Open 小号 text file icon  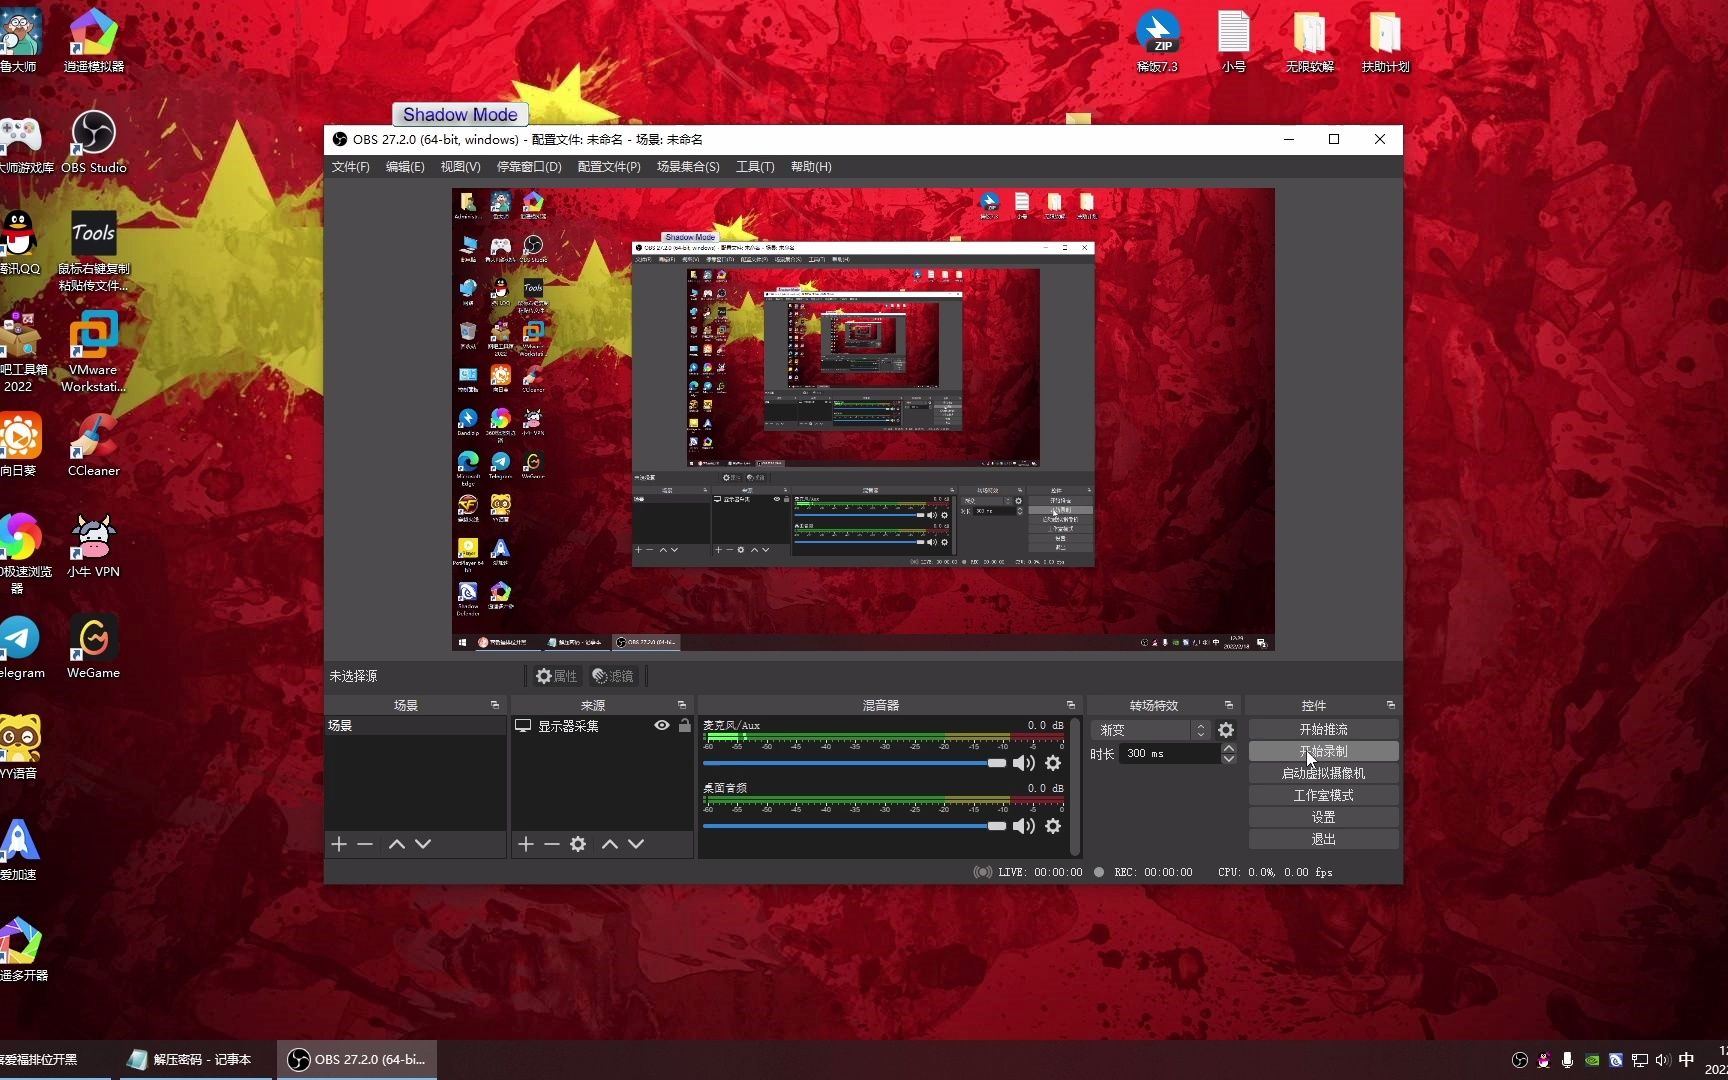1234,41
